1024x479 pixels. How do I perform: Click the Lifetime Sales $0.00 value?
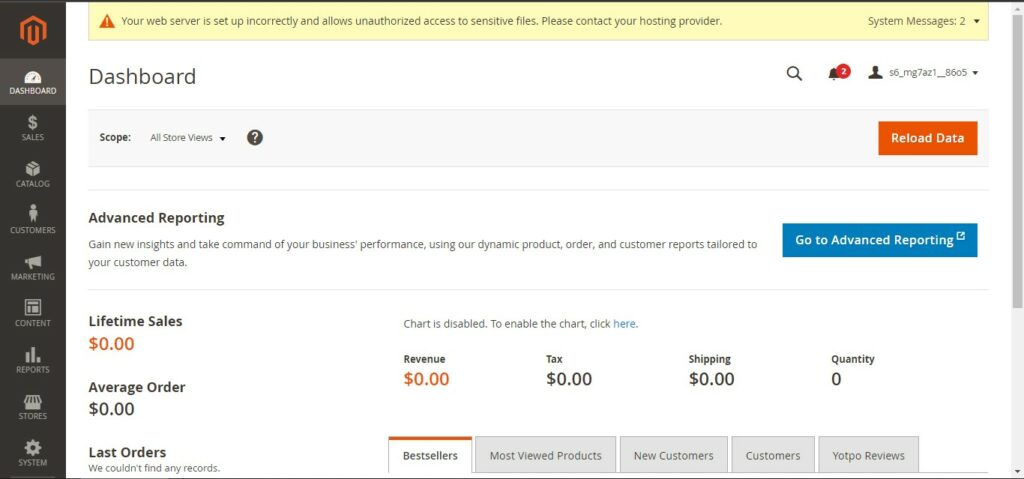[x=112, y=344]
